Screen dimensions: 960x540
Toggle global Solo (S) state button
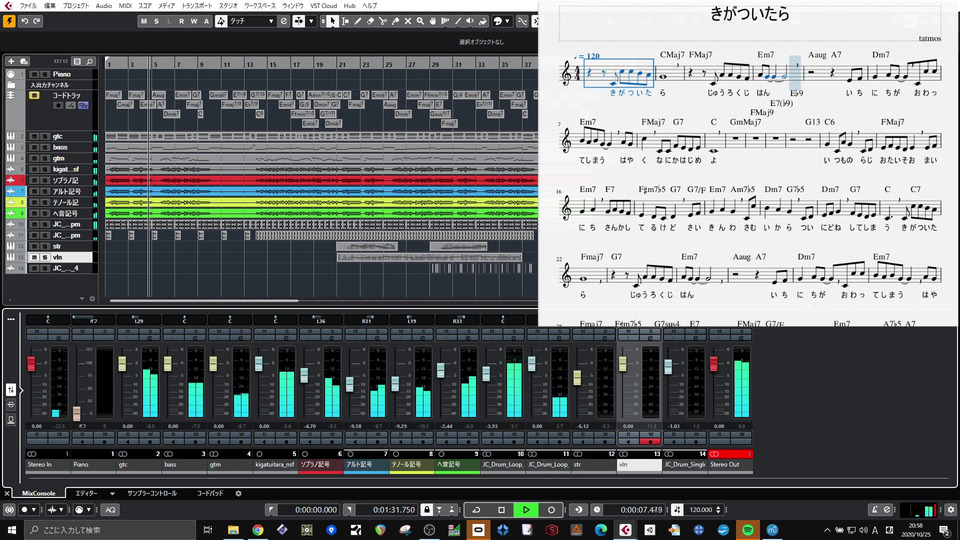click(156, 21)
